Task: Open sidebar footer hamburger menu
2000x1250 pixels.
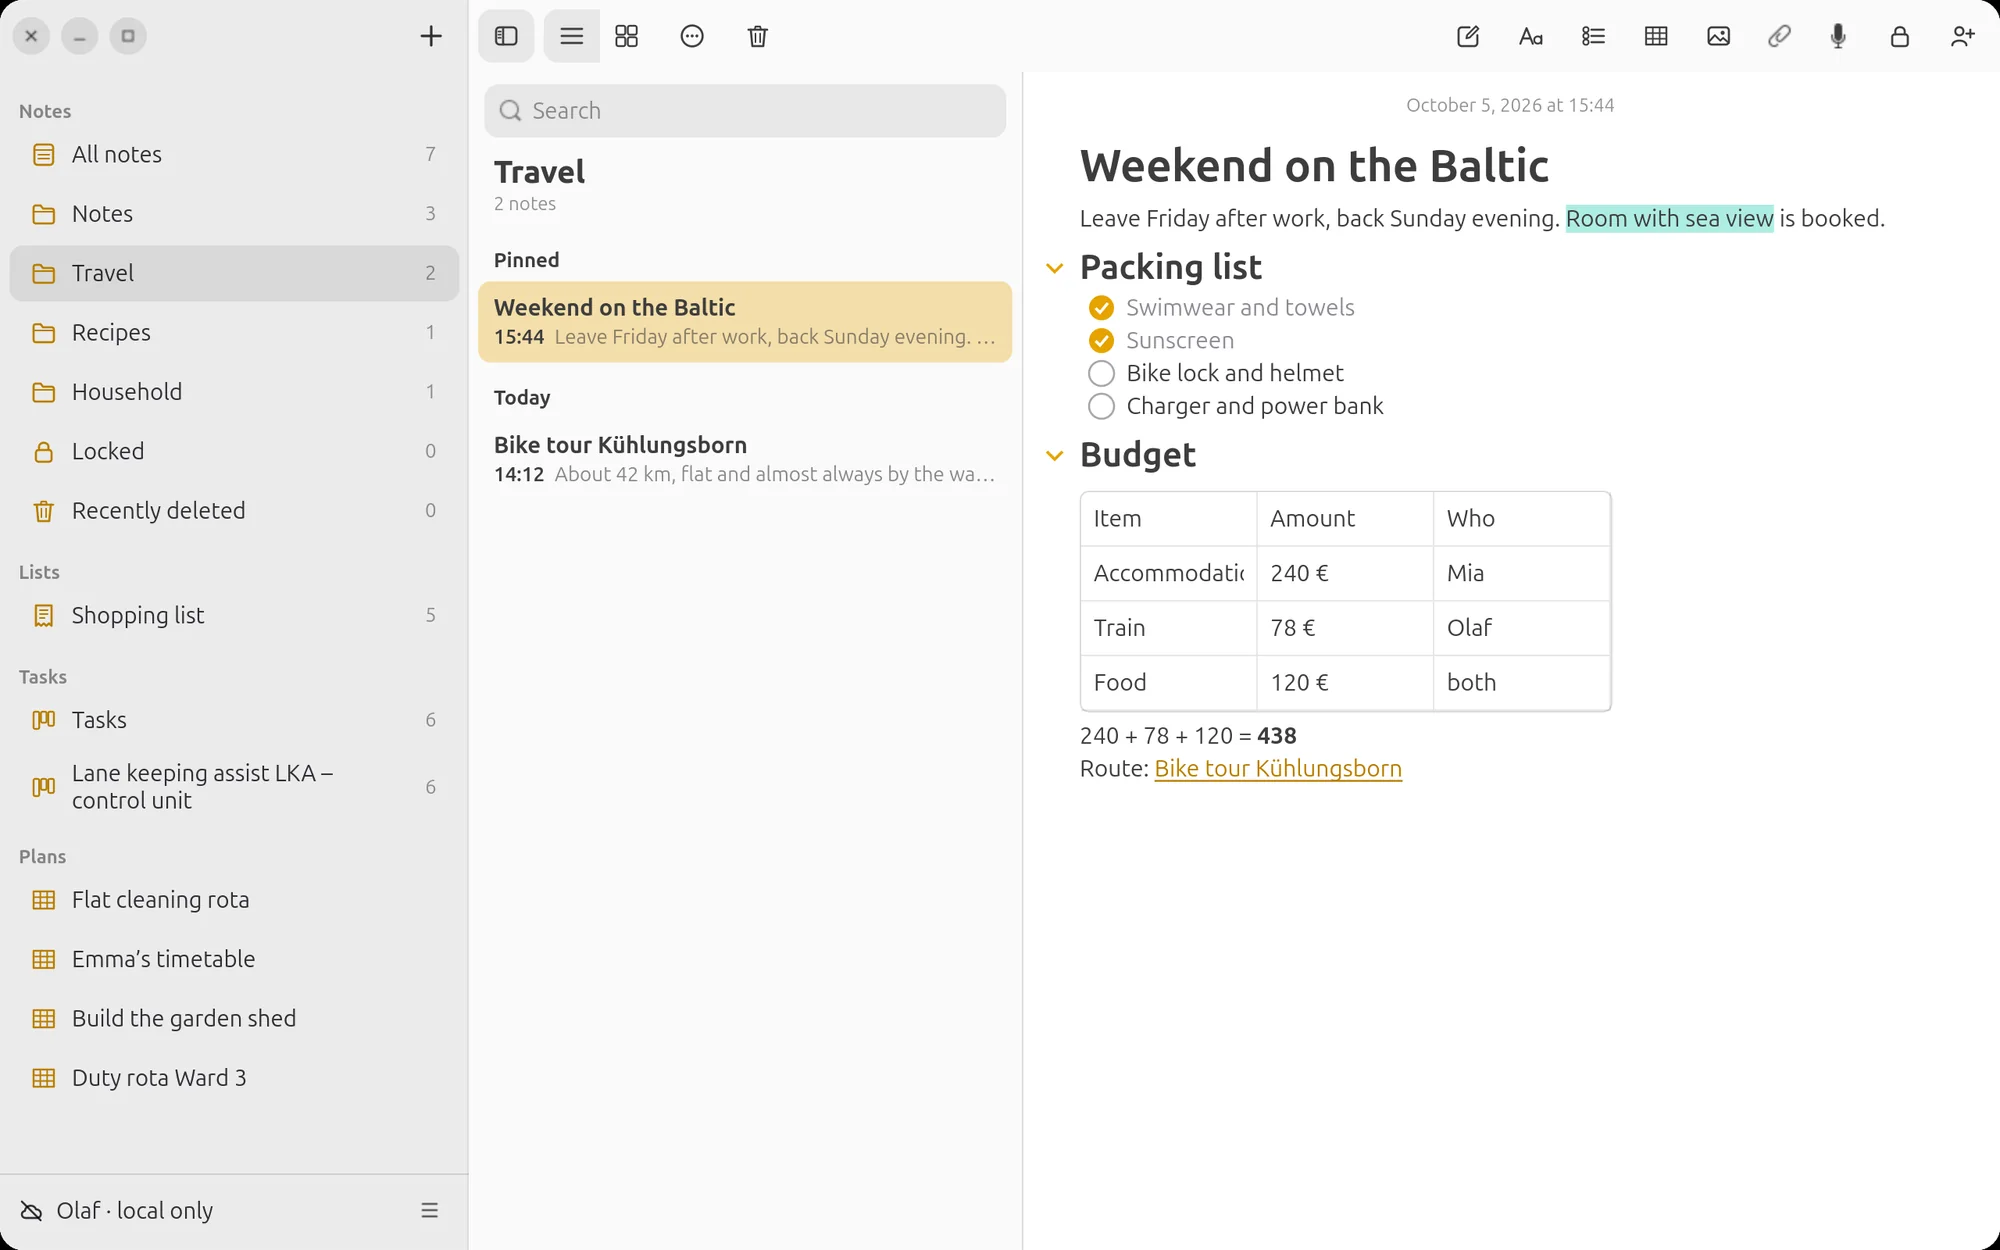Action: tap(430, 1210)
